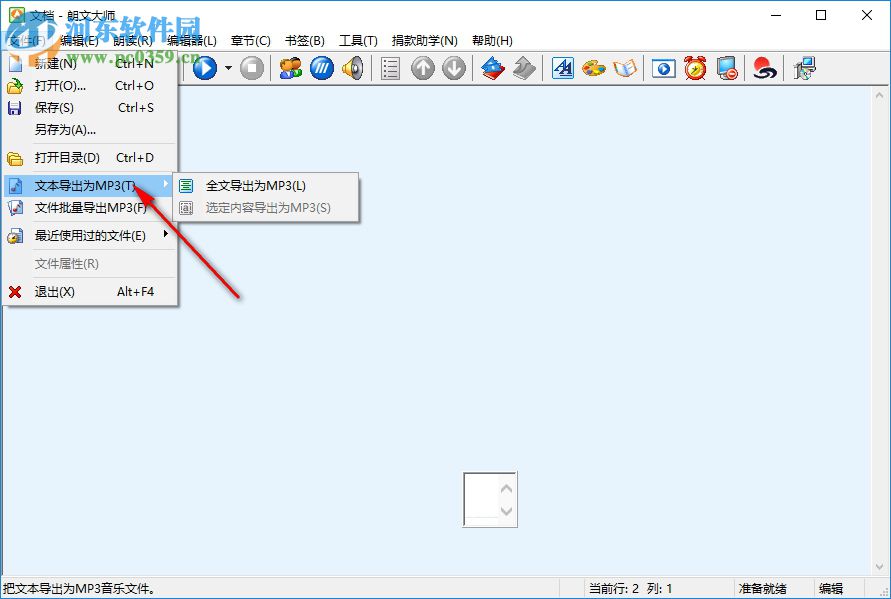
Task: Choose 打开目录(D) menu entry
Action: pos(90,158)
